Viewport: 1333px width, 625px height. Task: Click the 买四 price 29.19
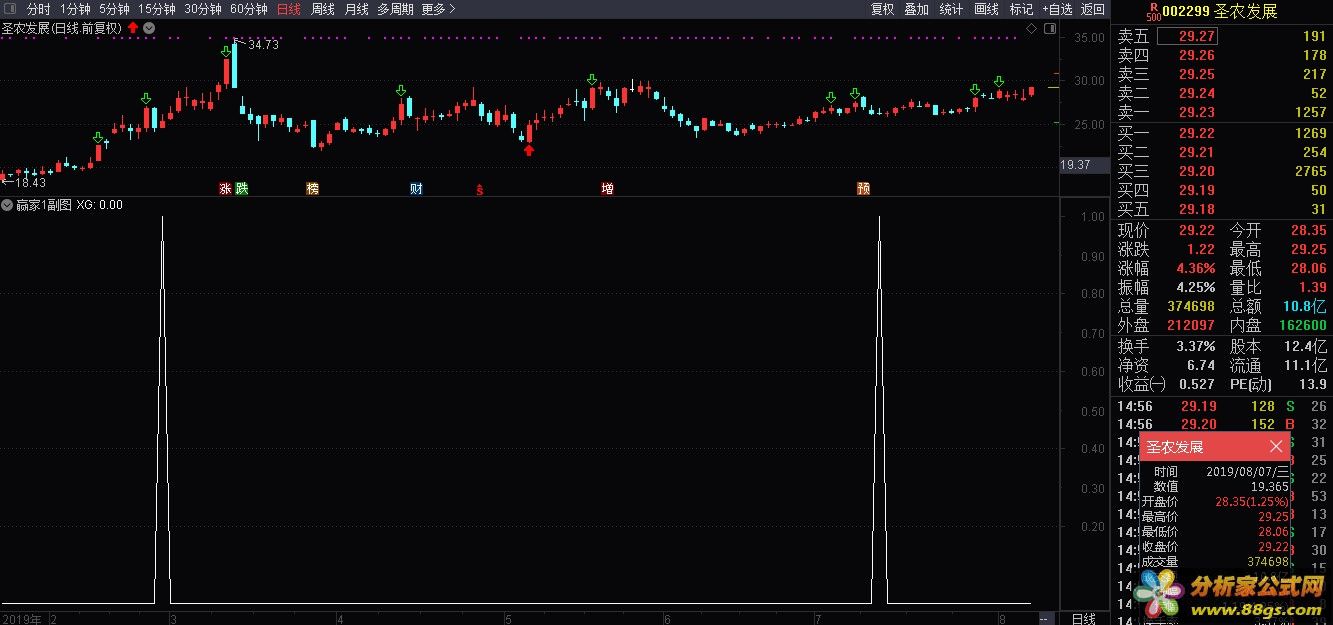(1196, 190)
